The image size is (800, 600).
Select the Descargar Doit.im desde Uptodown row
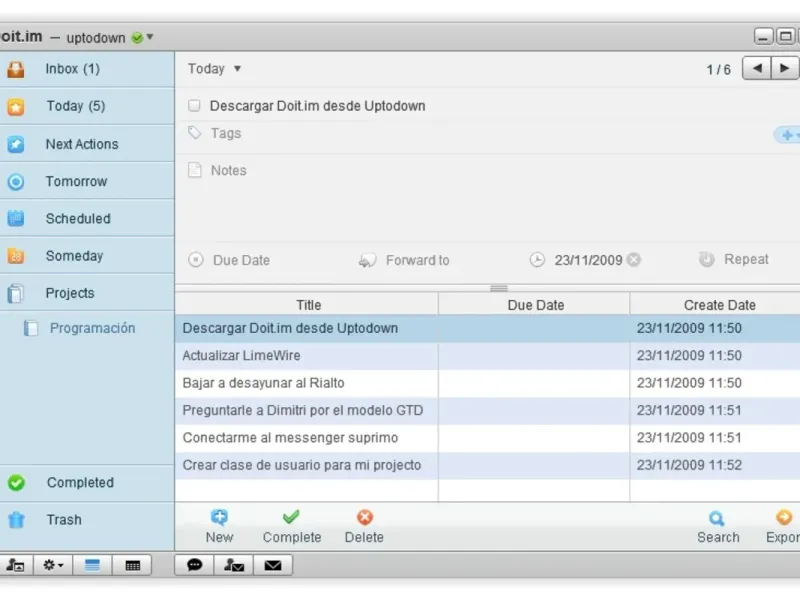pos(488,328)
